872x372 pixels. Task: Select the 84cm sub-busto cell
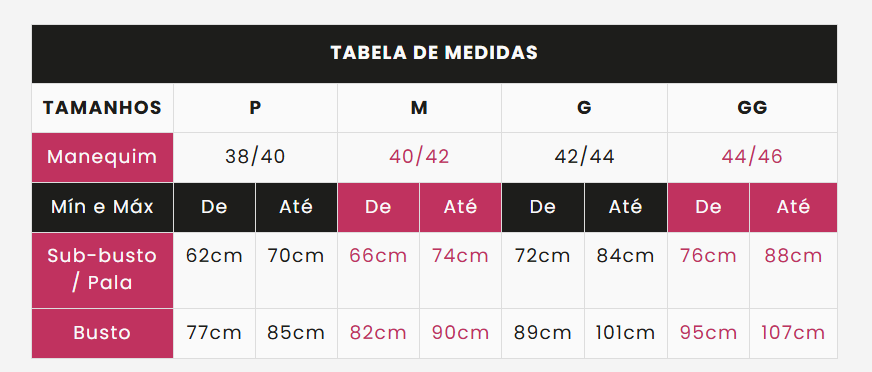[626, 270]
